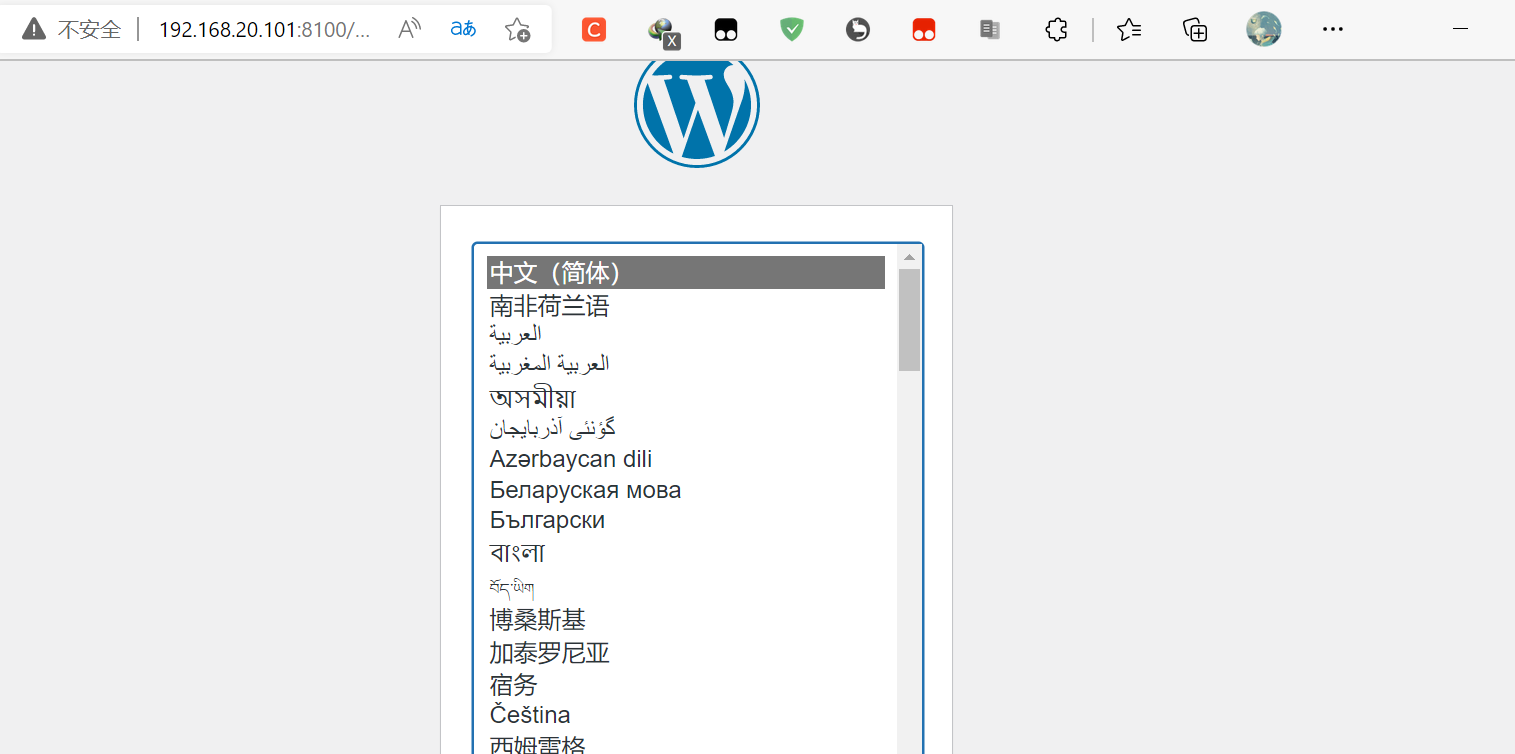Click the language list scrollbar thumb
Viewport: 1515px width, 754px height.
[x=909, y=320]
